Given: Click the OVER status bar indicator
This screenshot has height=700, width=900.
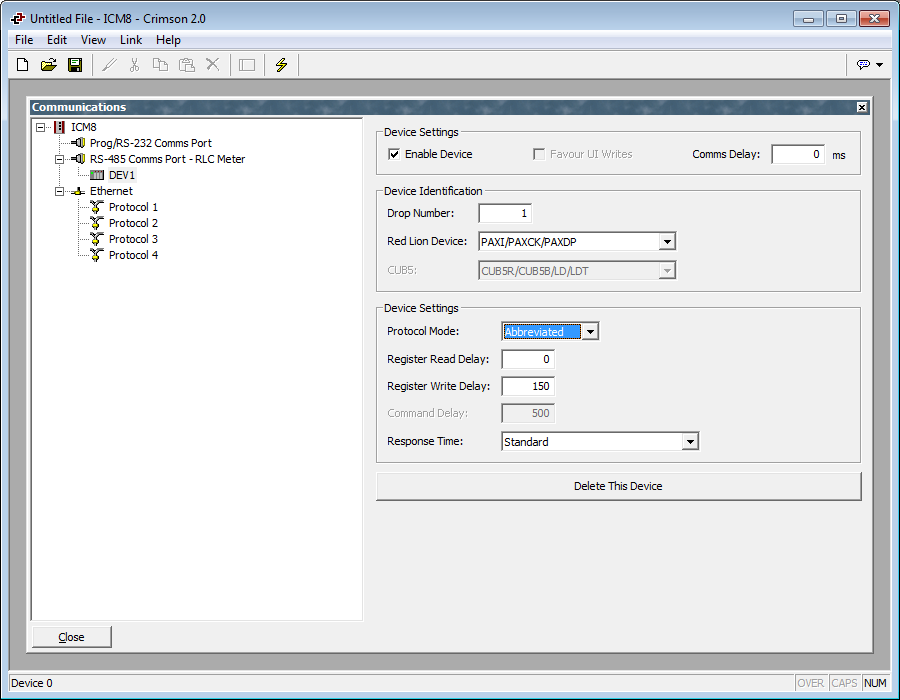Looking at the screenshot, I should click(x=810, y=683).
